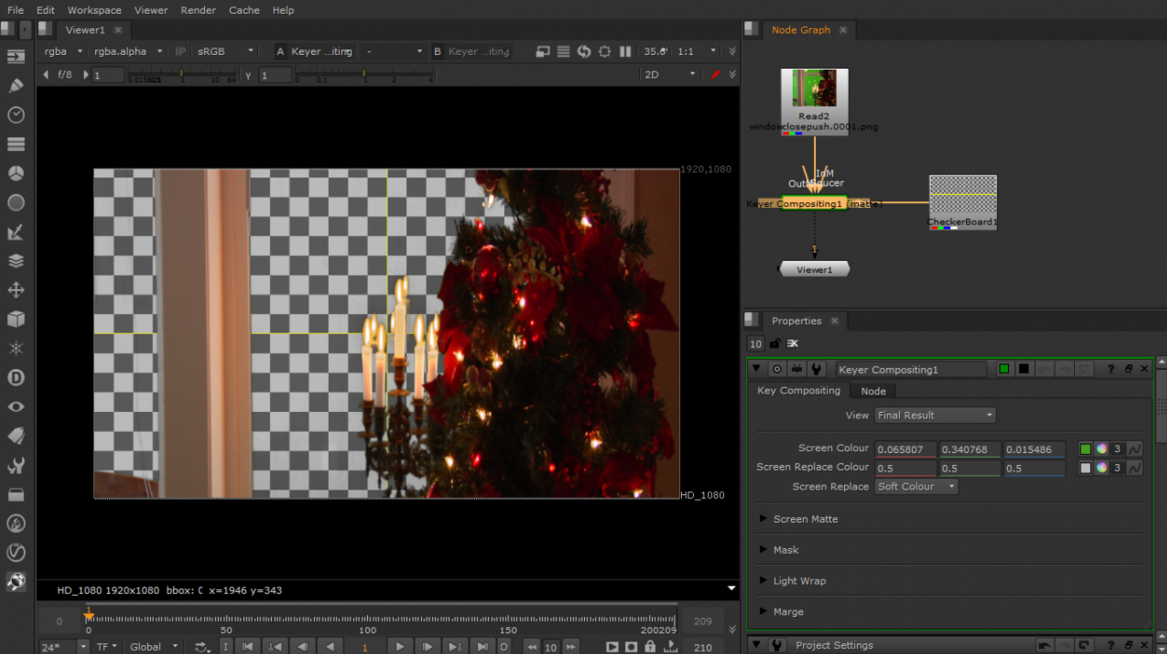Open the Transform nodes menu in the toolbar

coord(16,289)
